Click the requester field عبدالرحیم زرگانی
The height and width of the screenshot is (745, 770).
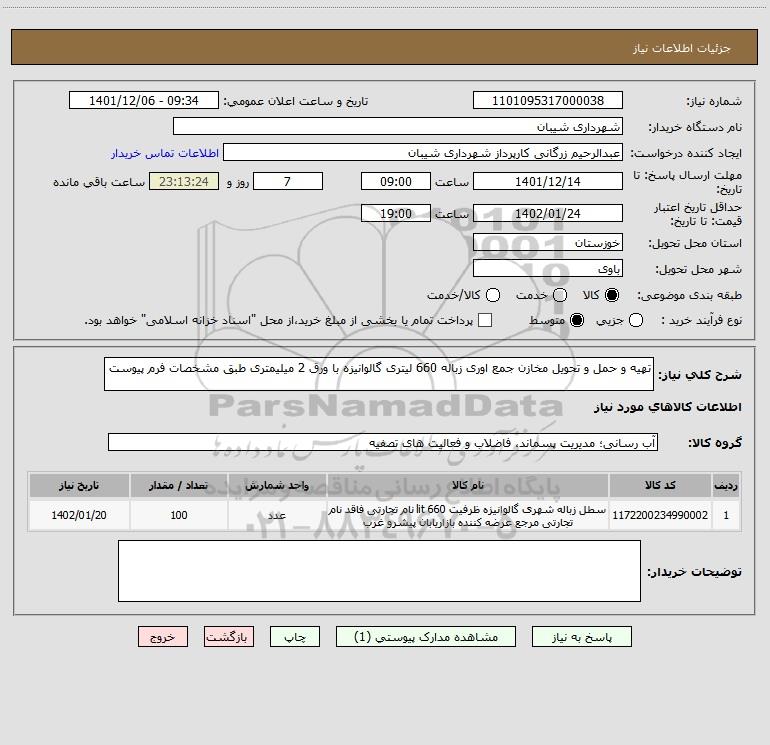click(x=423, y=152)
